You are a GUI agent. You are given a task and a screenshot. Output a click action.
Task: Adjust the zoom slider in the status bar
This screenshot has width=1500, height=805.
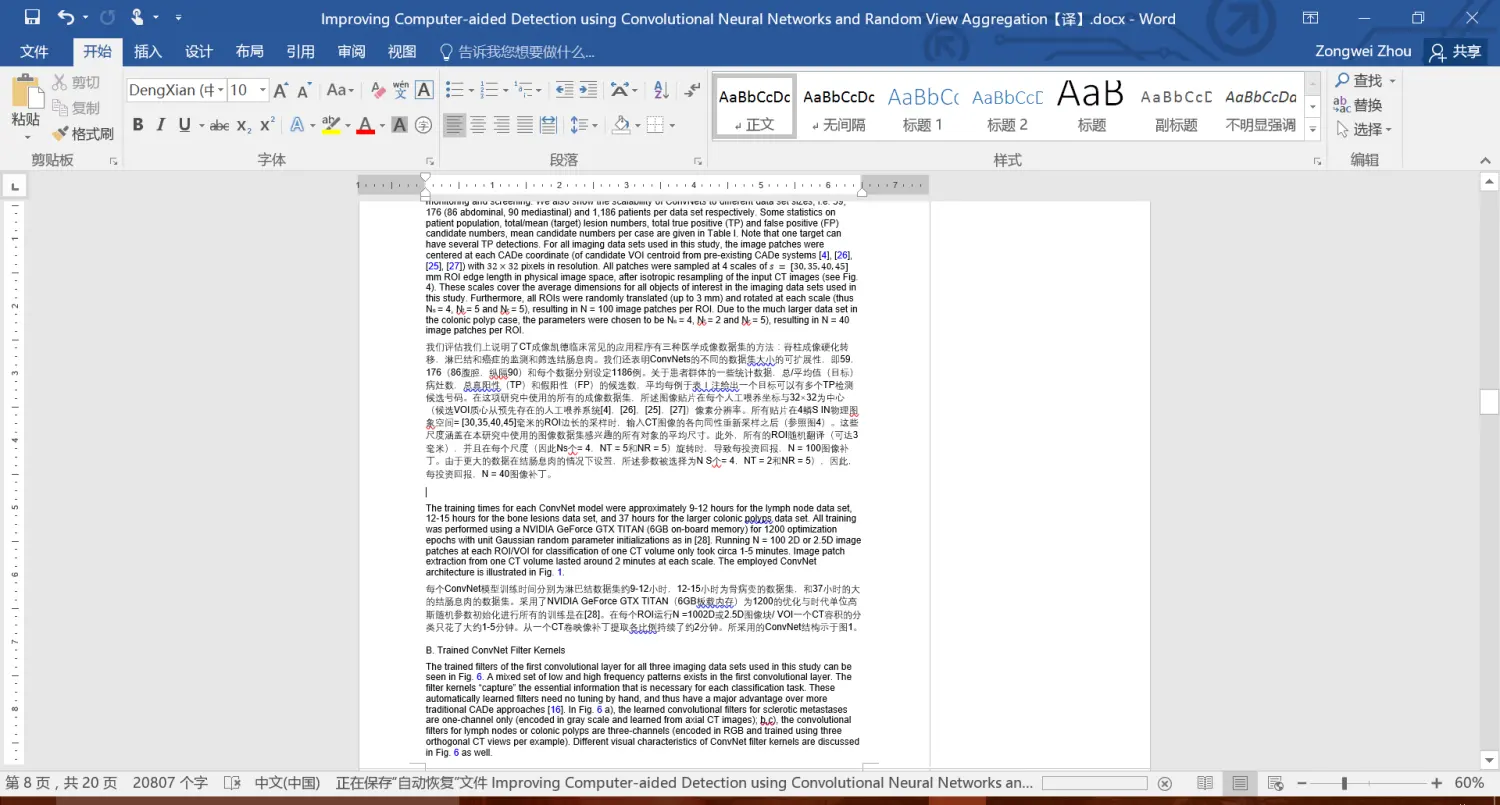click(x=1345, y=783)
